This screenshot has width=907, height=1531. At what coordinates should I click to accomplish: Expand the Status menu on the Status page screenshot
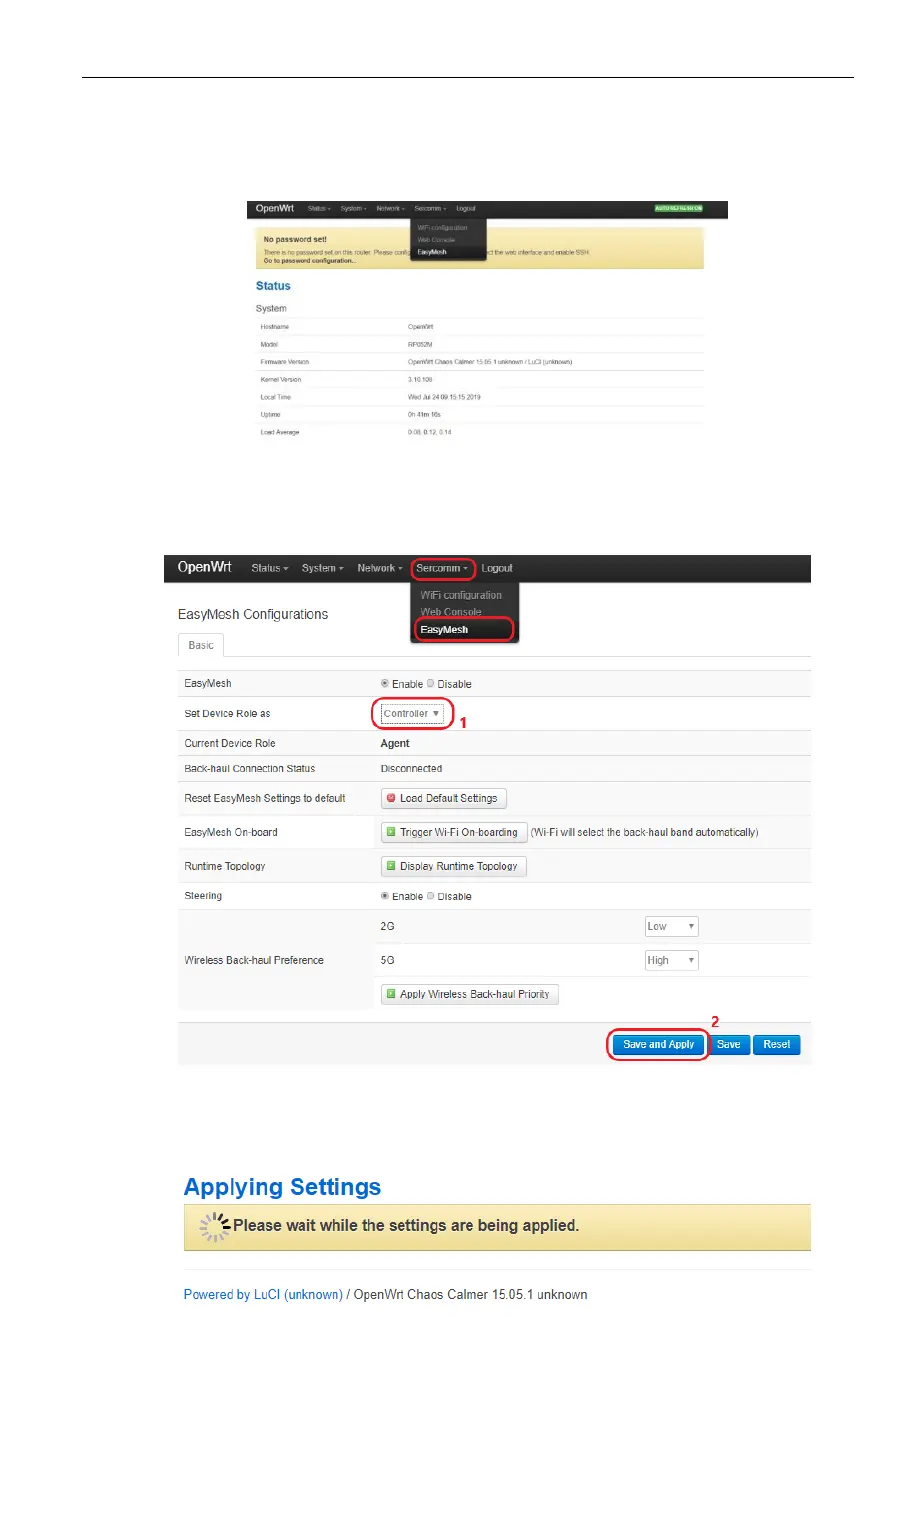[x=319, y=209]
